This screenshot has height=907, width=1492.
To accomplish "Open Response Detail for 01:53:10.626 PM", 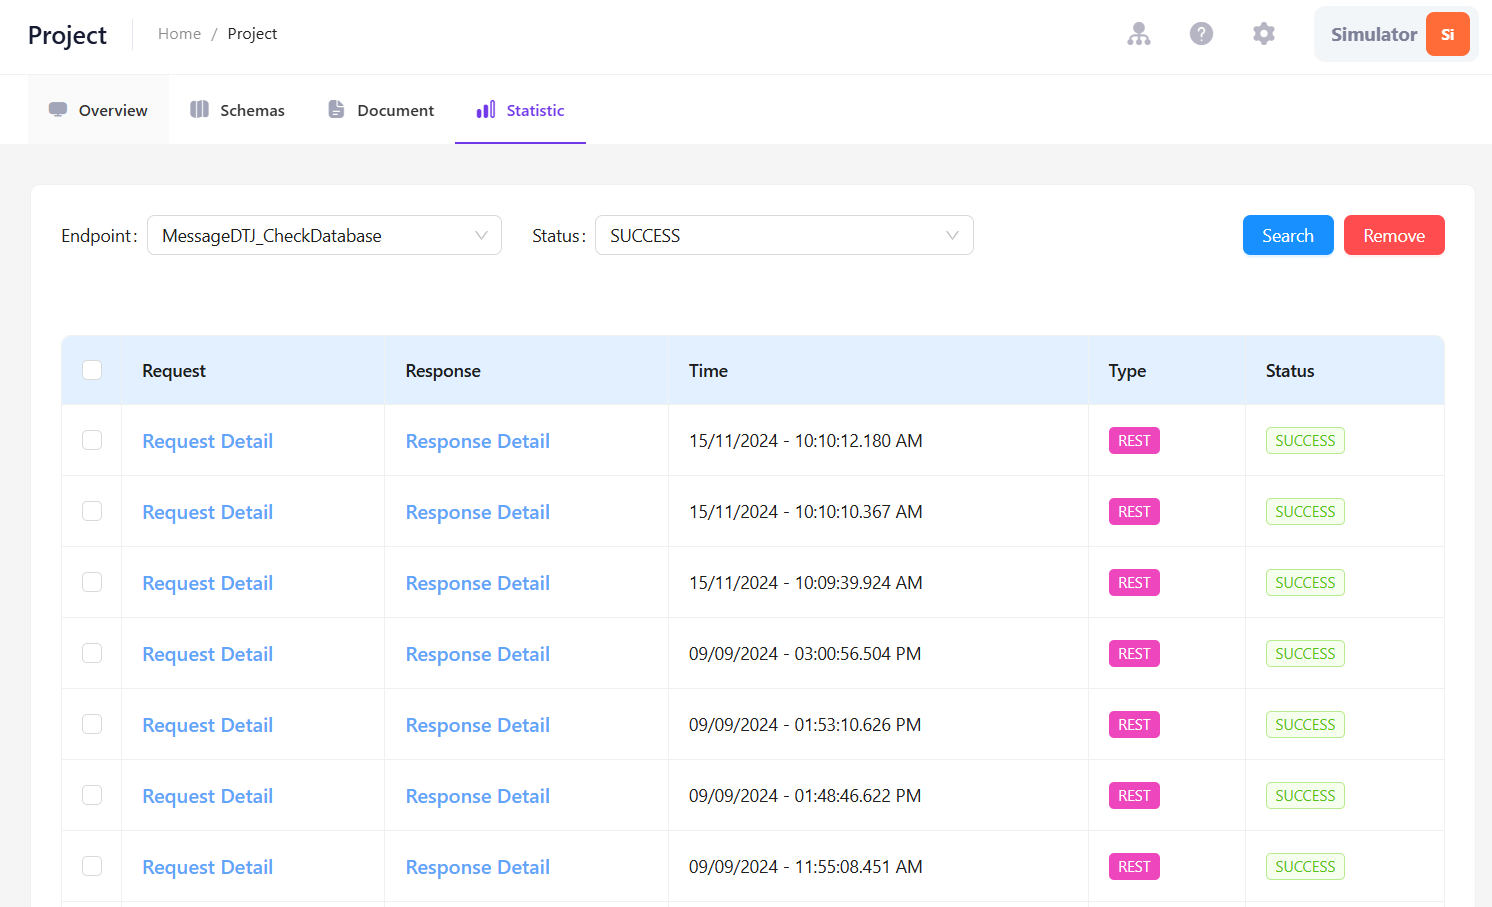I will coord(478,725).
